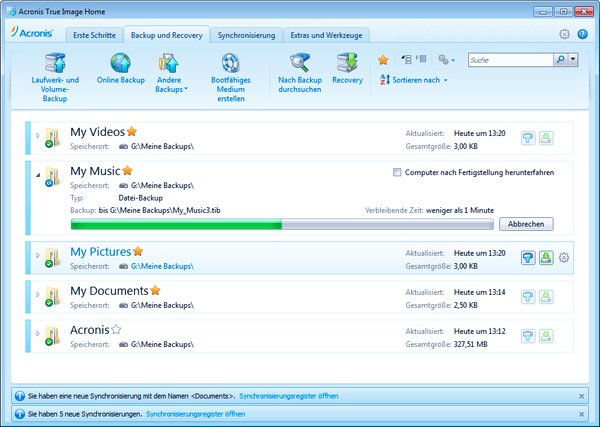Click the Online Backup globe icon
The width and height of the screenshot is (600, 427).
click(x=120, y=64)
